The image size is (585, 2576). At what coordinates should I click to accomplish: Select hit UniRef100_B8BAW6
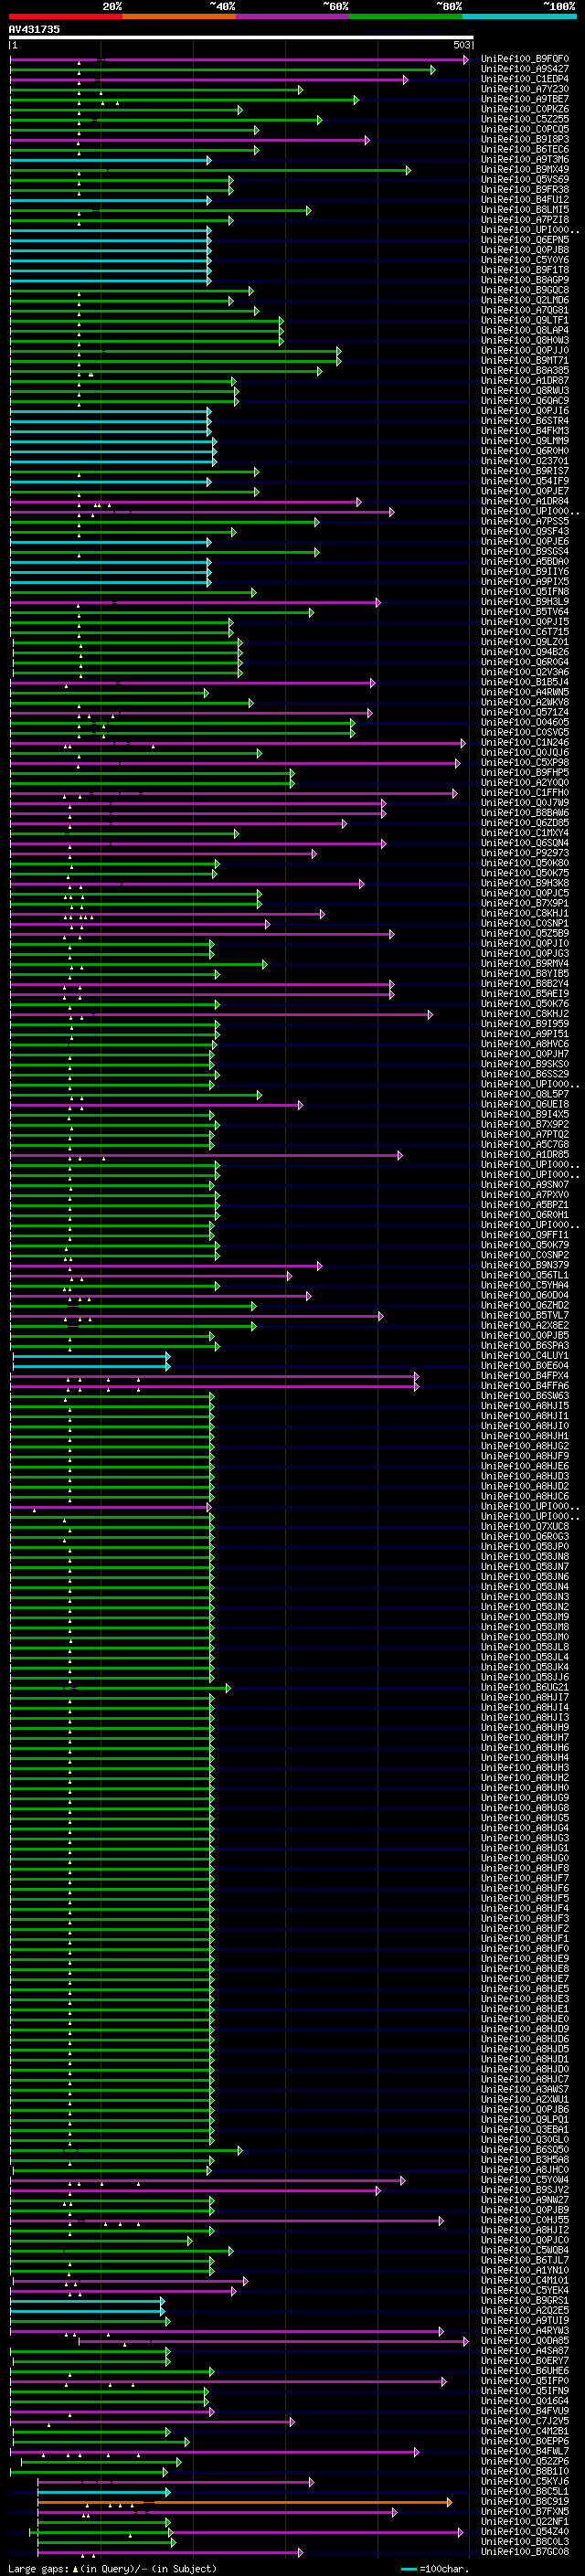pyautogui.click(x=525, y=813)
